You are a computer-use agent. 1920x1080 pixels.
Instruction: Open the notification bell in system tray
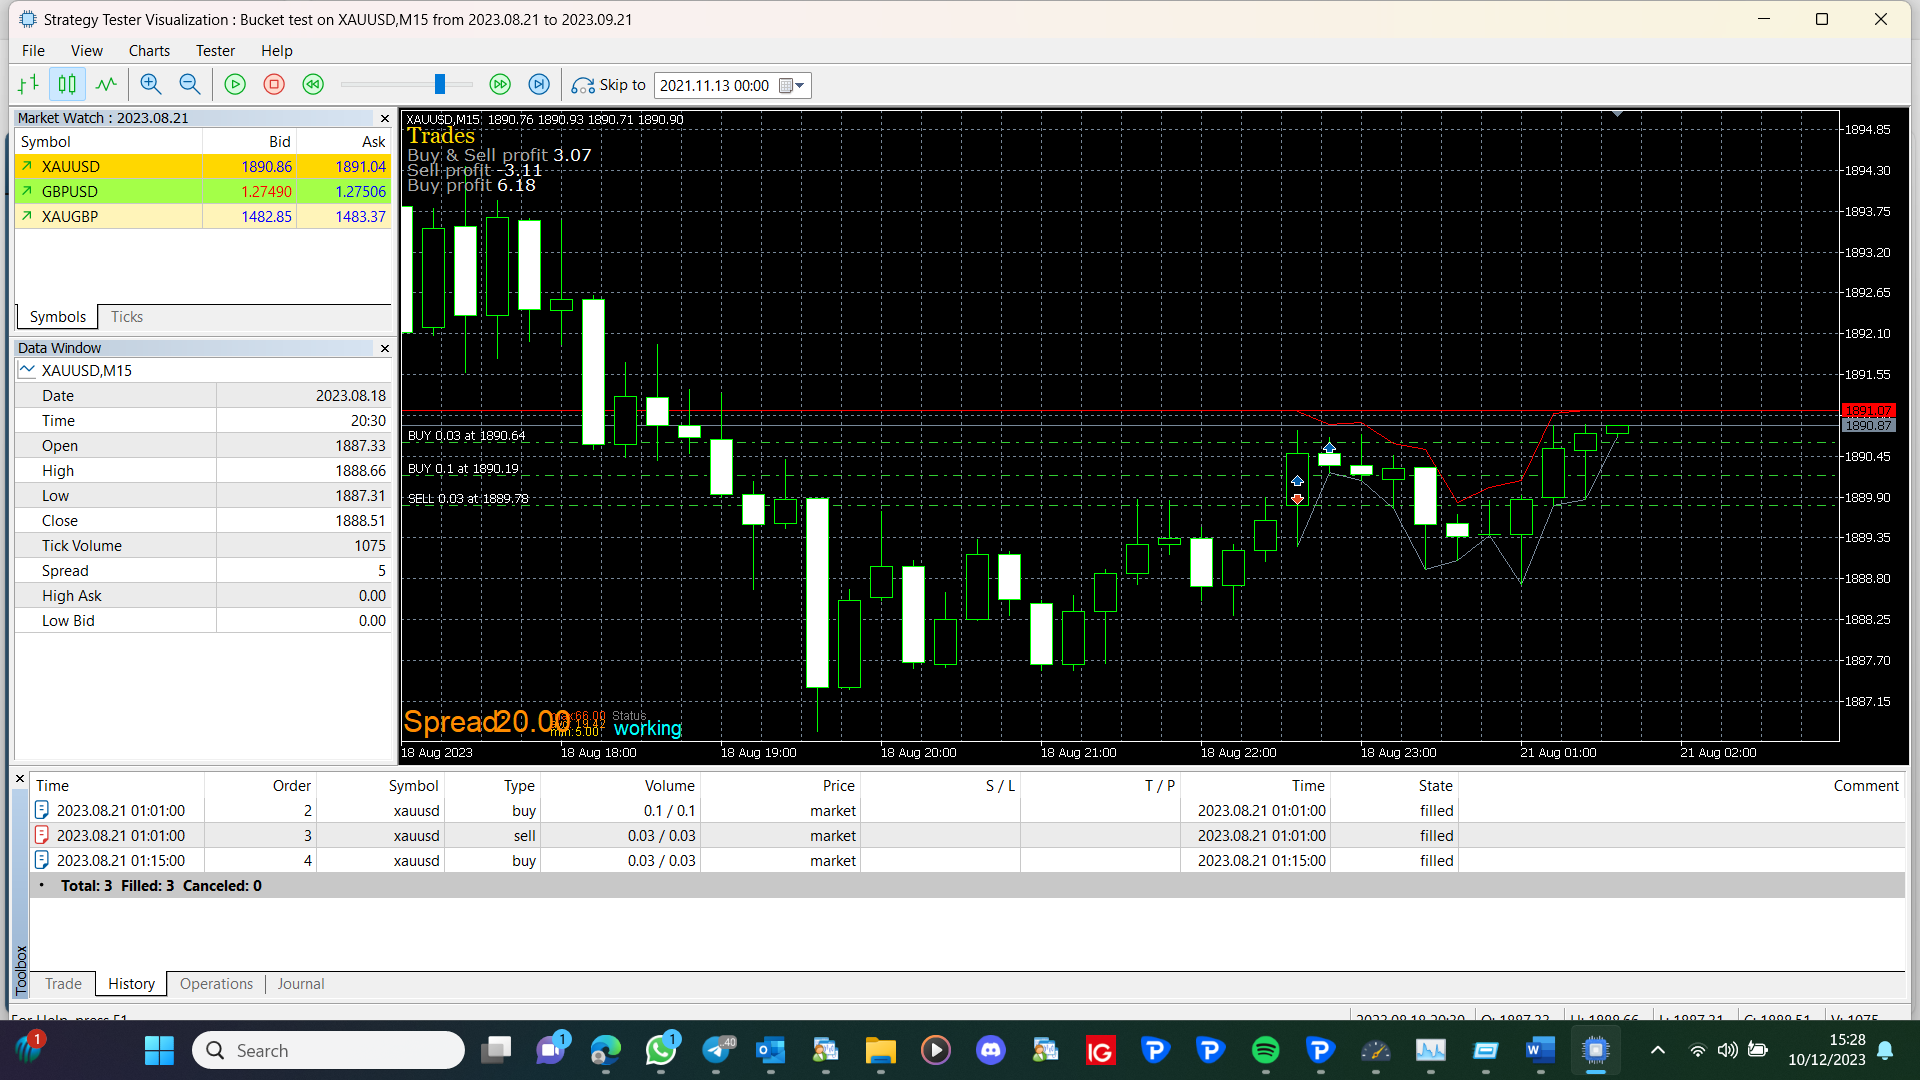click(x=1885, y=1050)
